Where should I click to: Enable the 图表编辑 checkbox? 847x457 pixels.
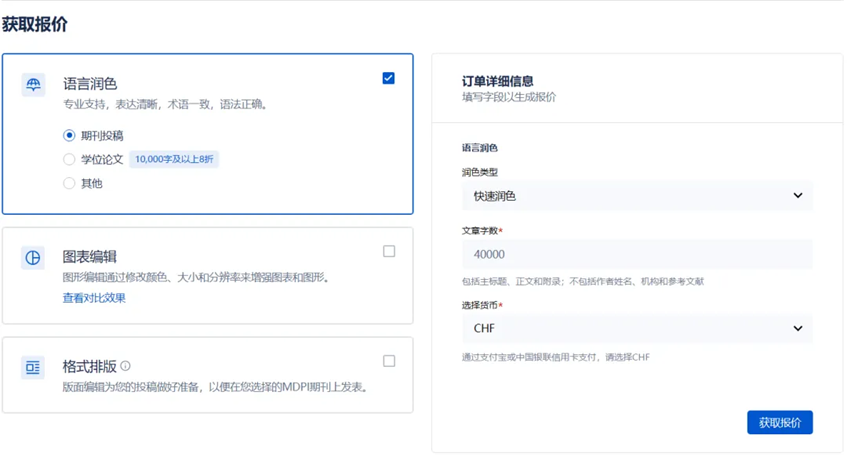tap(389, 251)
